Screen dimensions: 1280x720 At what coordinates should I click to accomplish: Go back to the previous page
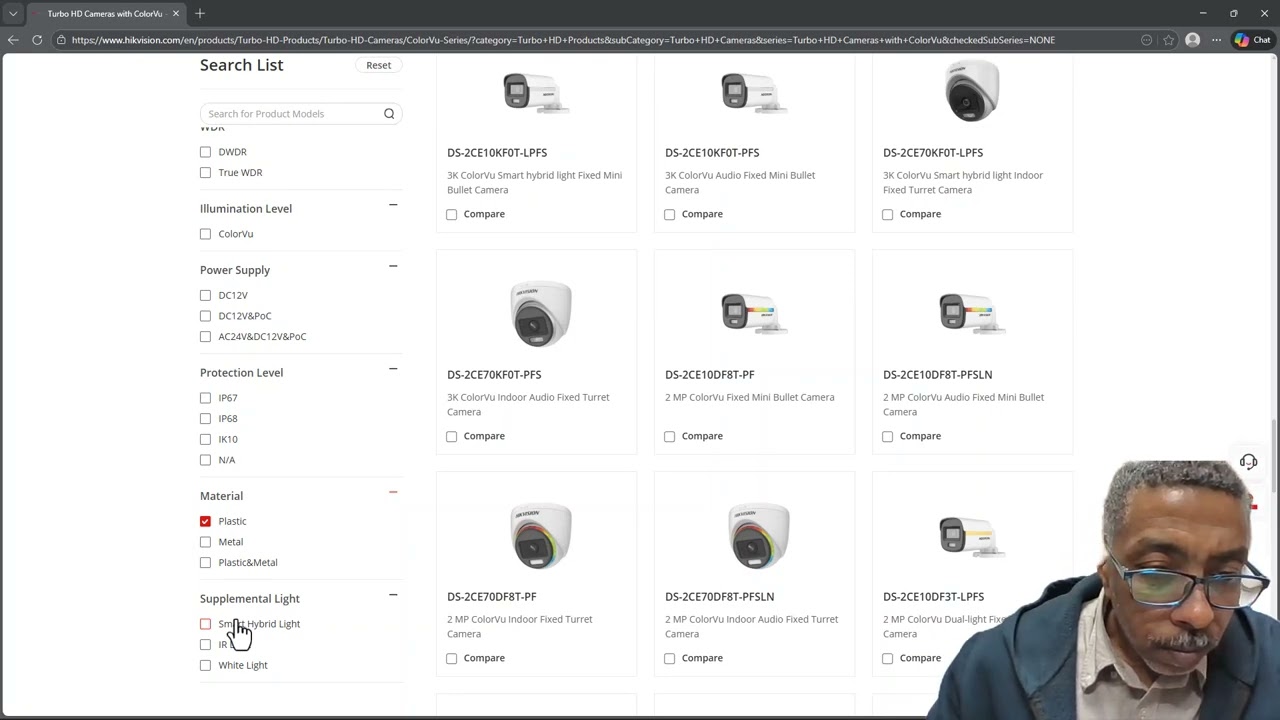coord(13,40)
